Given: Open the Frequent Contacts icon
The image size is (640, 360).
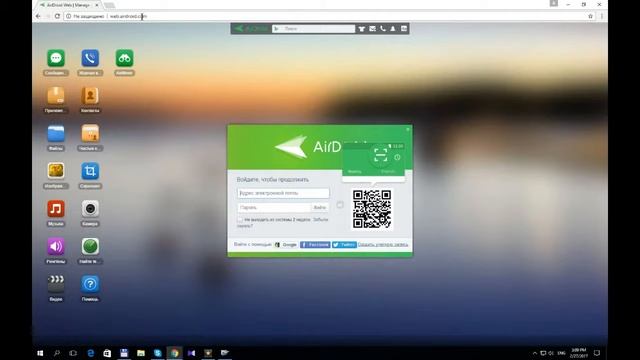Looking at the screenshot, I should click(x=90, y=133).
